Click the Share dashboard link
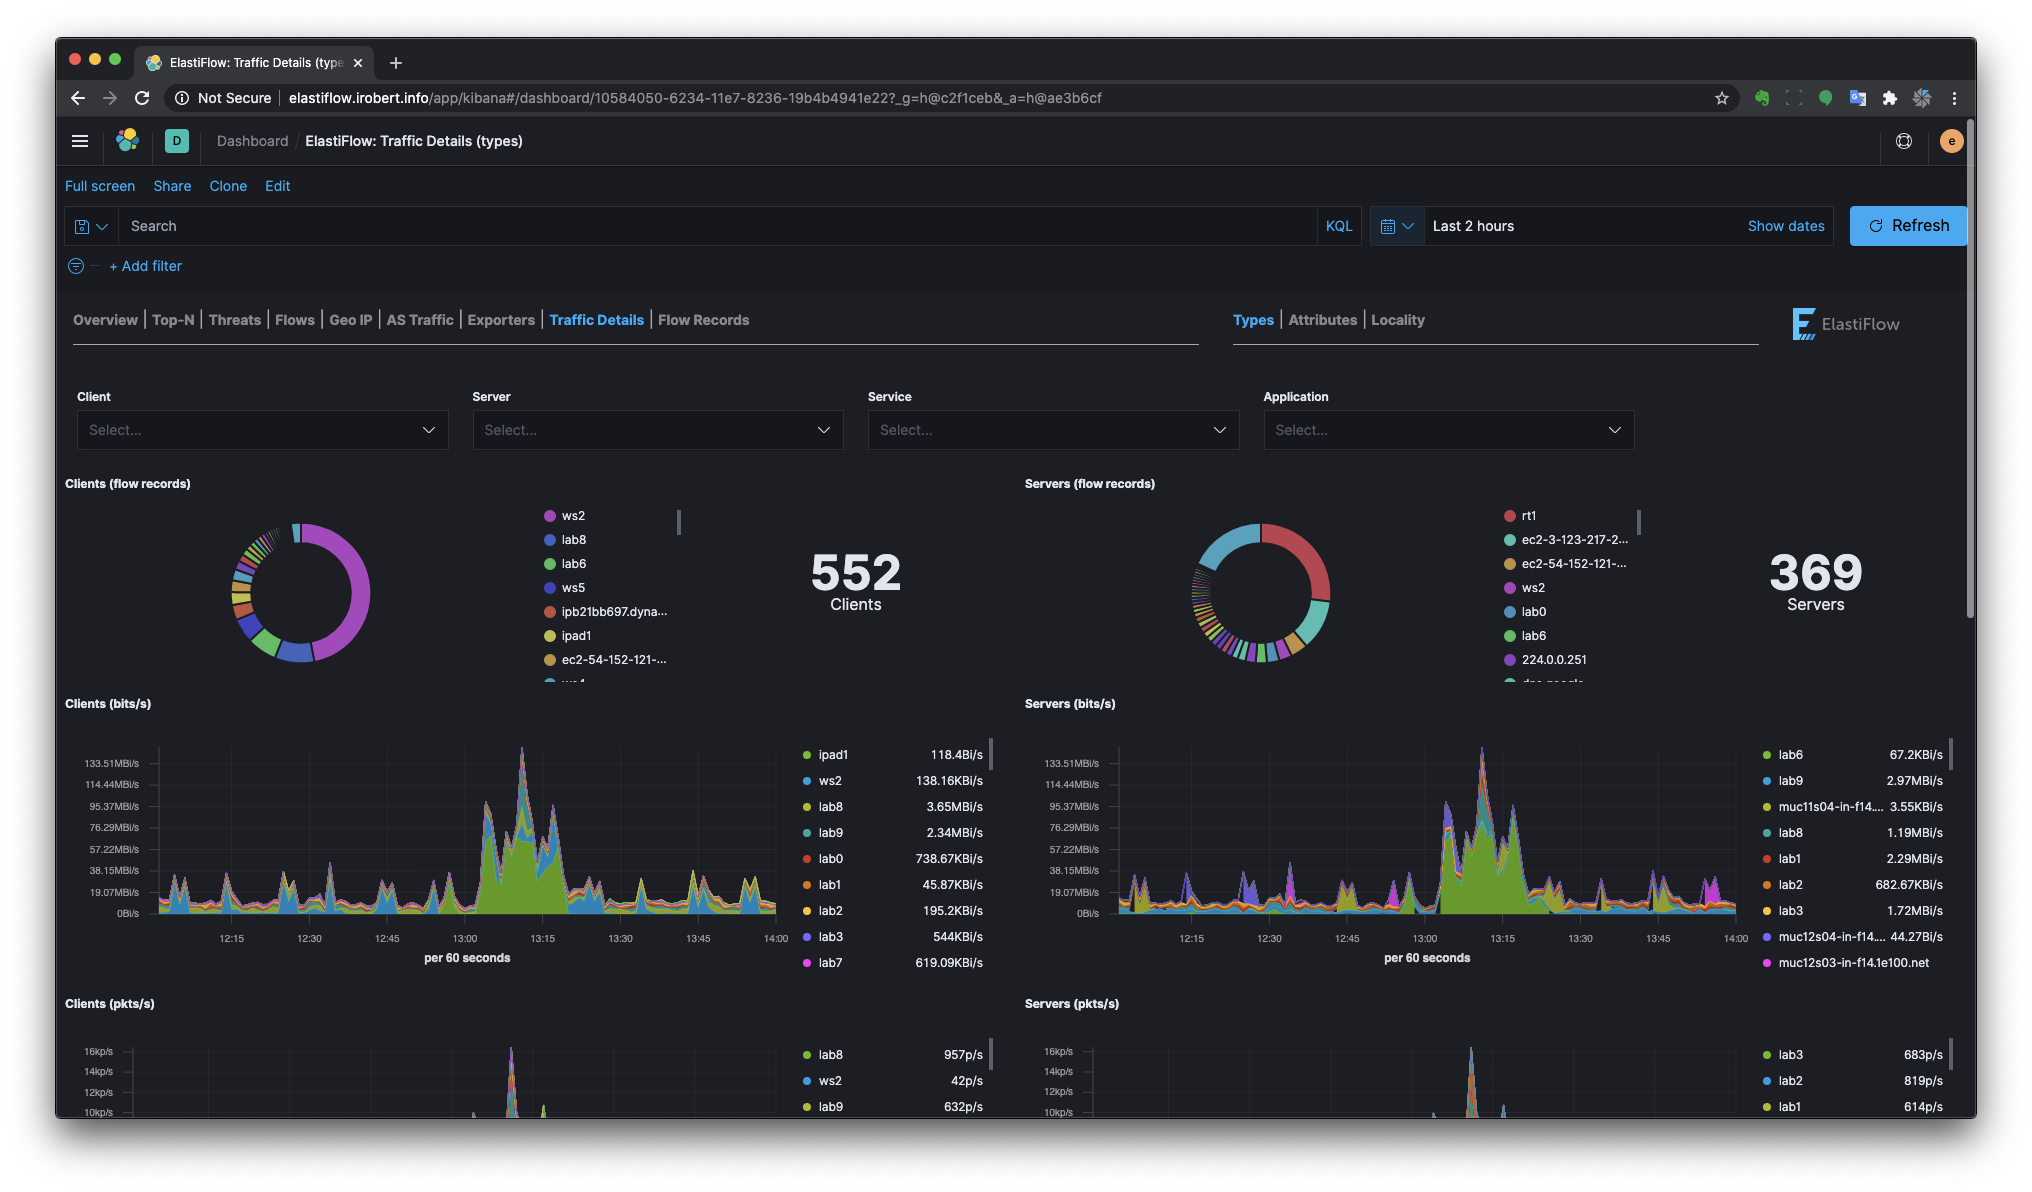 point(172,186)
